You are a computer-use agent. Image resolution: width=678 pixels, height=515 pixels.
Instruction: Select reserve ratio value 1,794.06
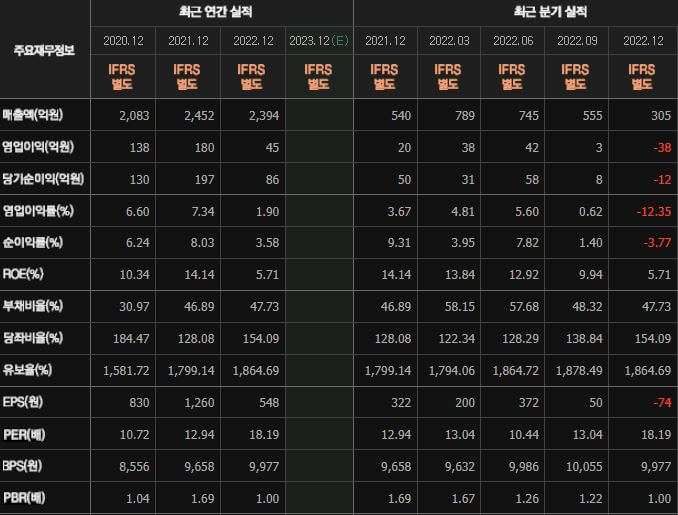click(451, 371)
